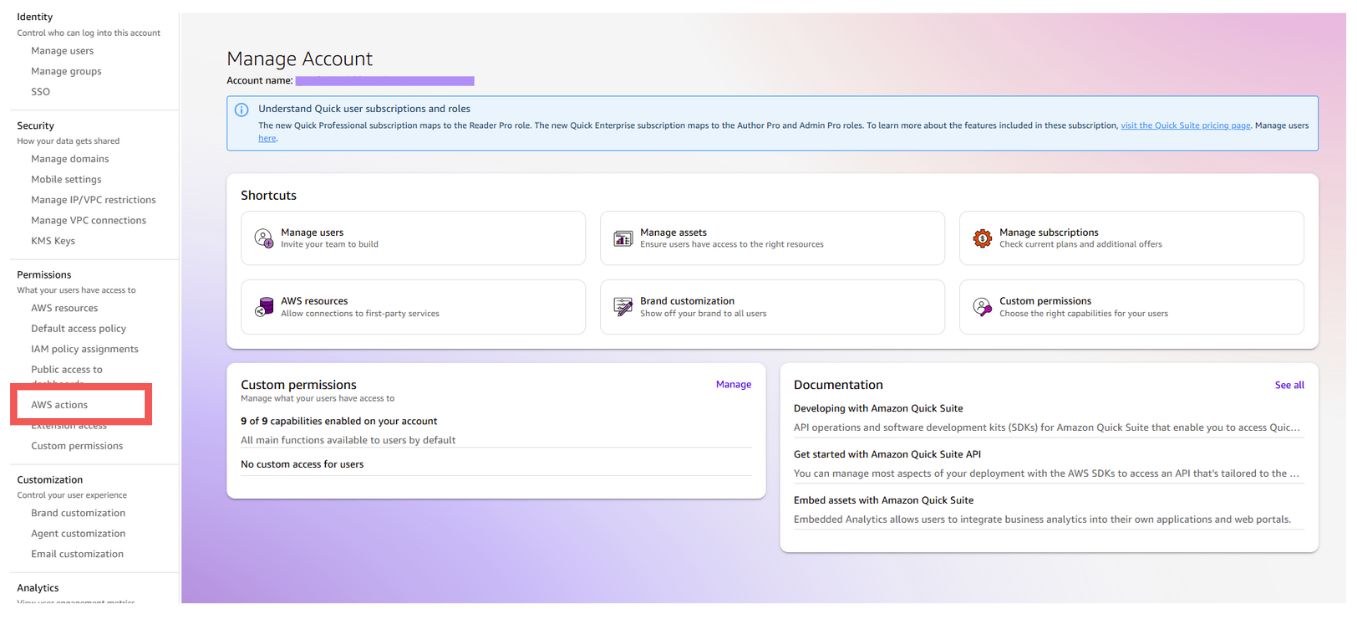
Task: Open Default access policy
Action: tap(79, 328)
